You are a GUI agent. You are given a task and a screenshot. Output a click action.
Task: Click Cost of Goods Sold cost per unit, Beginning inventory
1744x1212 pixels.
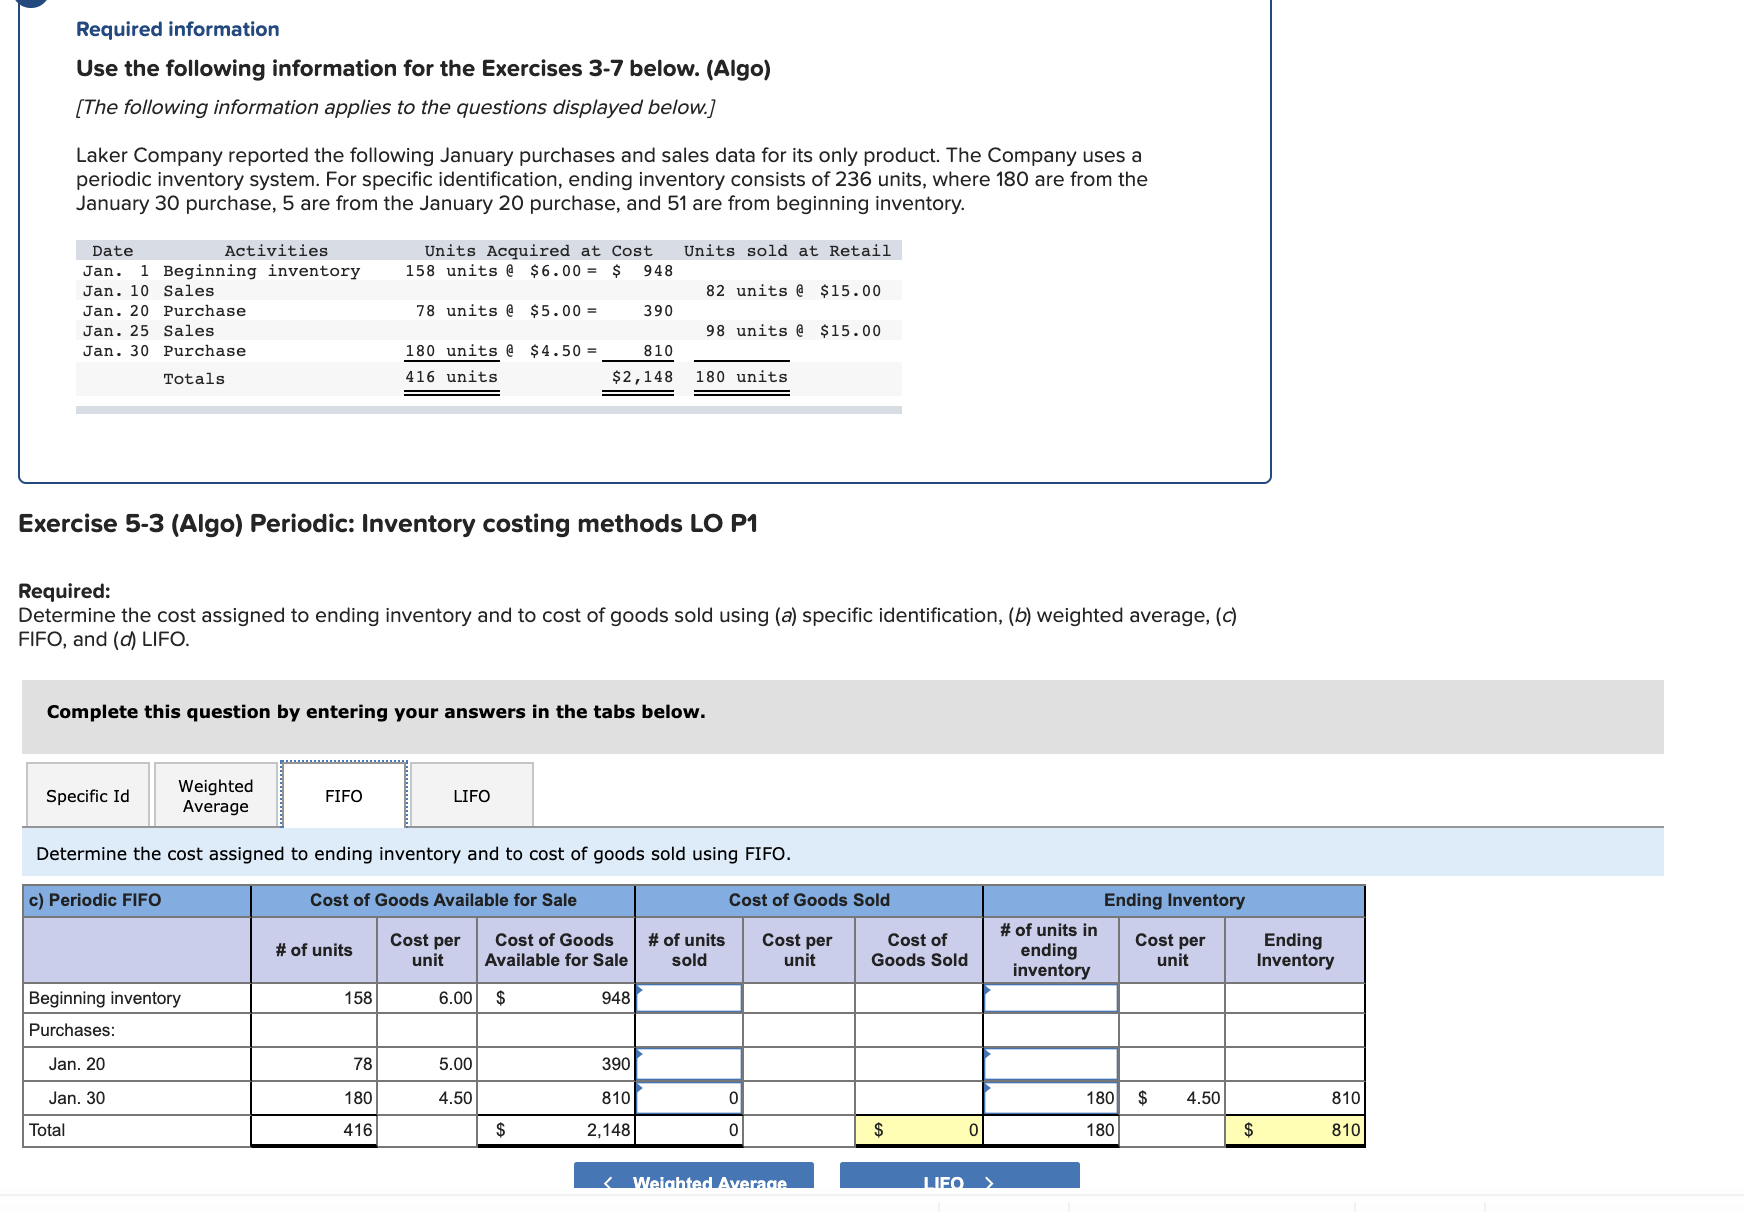point(799,998)
